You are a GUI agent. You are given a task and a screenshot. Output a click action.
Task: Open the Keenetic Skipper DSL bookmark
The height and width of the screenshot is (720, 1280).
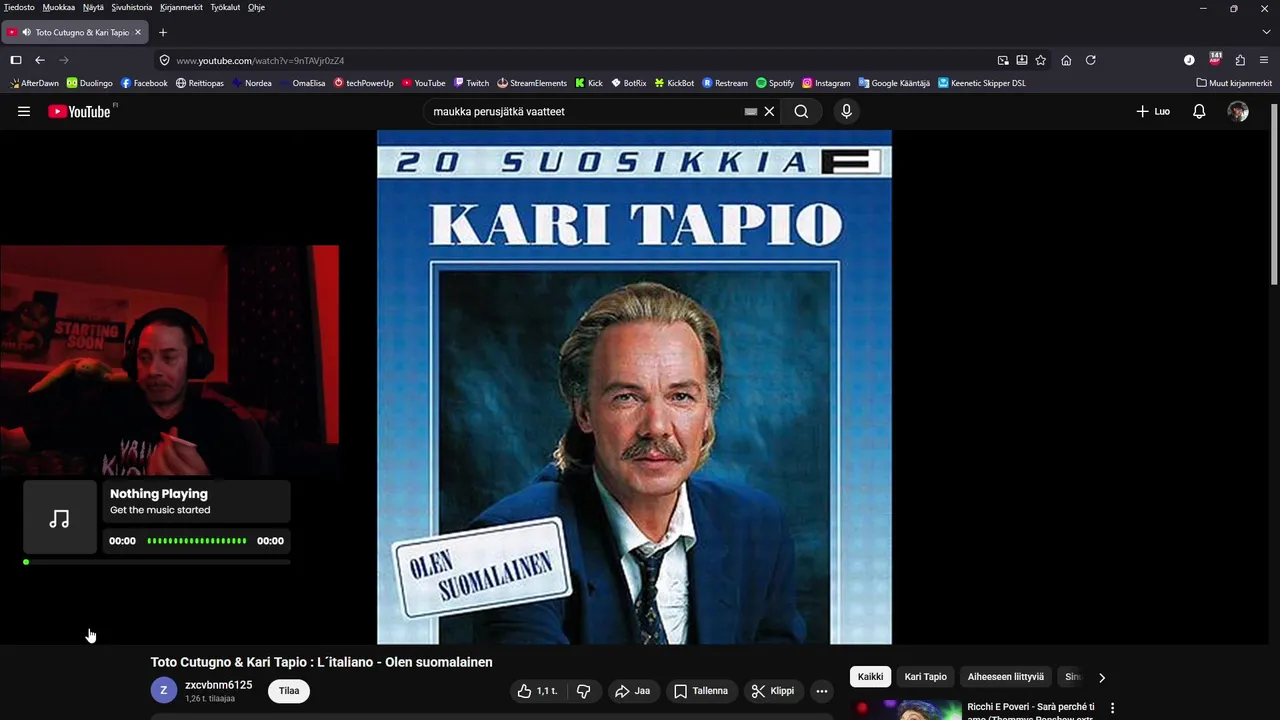(982, 83)
